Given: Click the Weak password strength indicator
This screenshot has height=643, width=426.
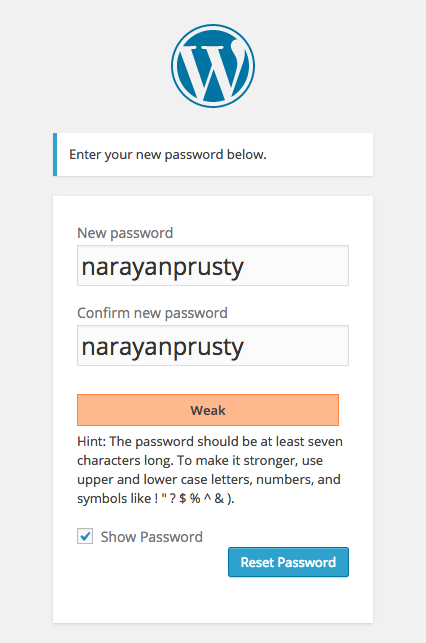Looking at the screenshot, I should pos(208,410).
